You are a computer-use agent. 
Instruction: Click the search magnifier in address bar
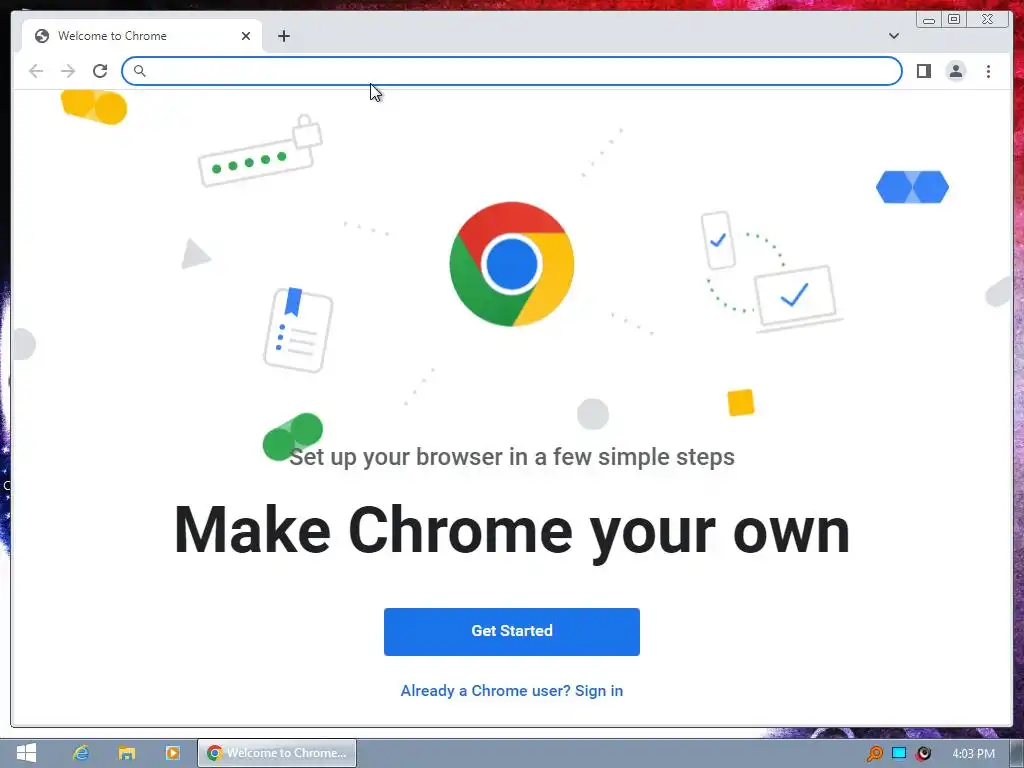tap(139, 71)
